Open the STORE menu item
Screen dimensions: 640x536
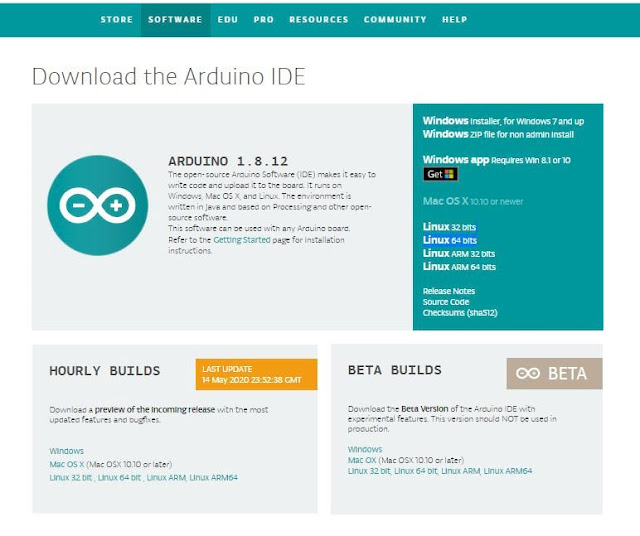click(x=116, y=19)
